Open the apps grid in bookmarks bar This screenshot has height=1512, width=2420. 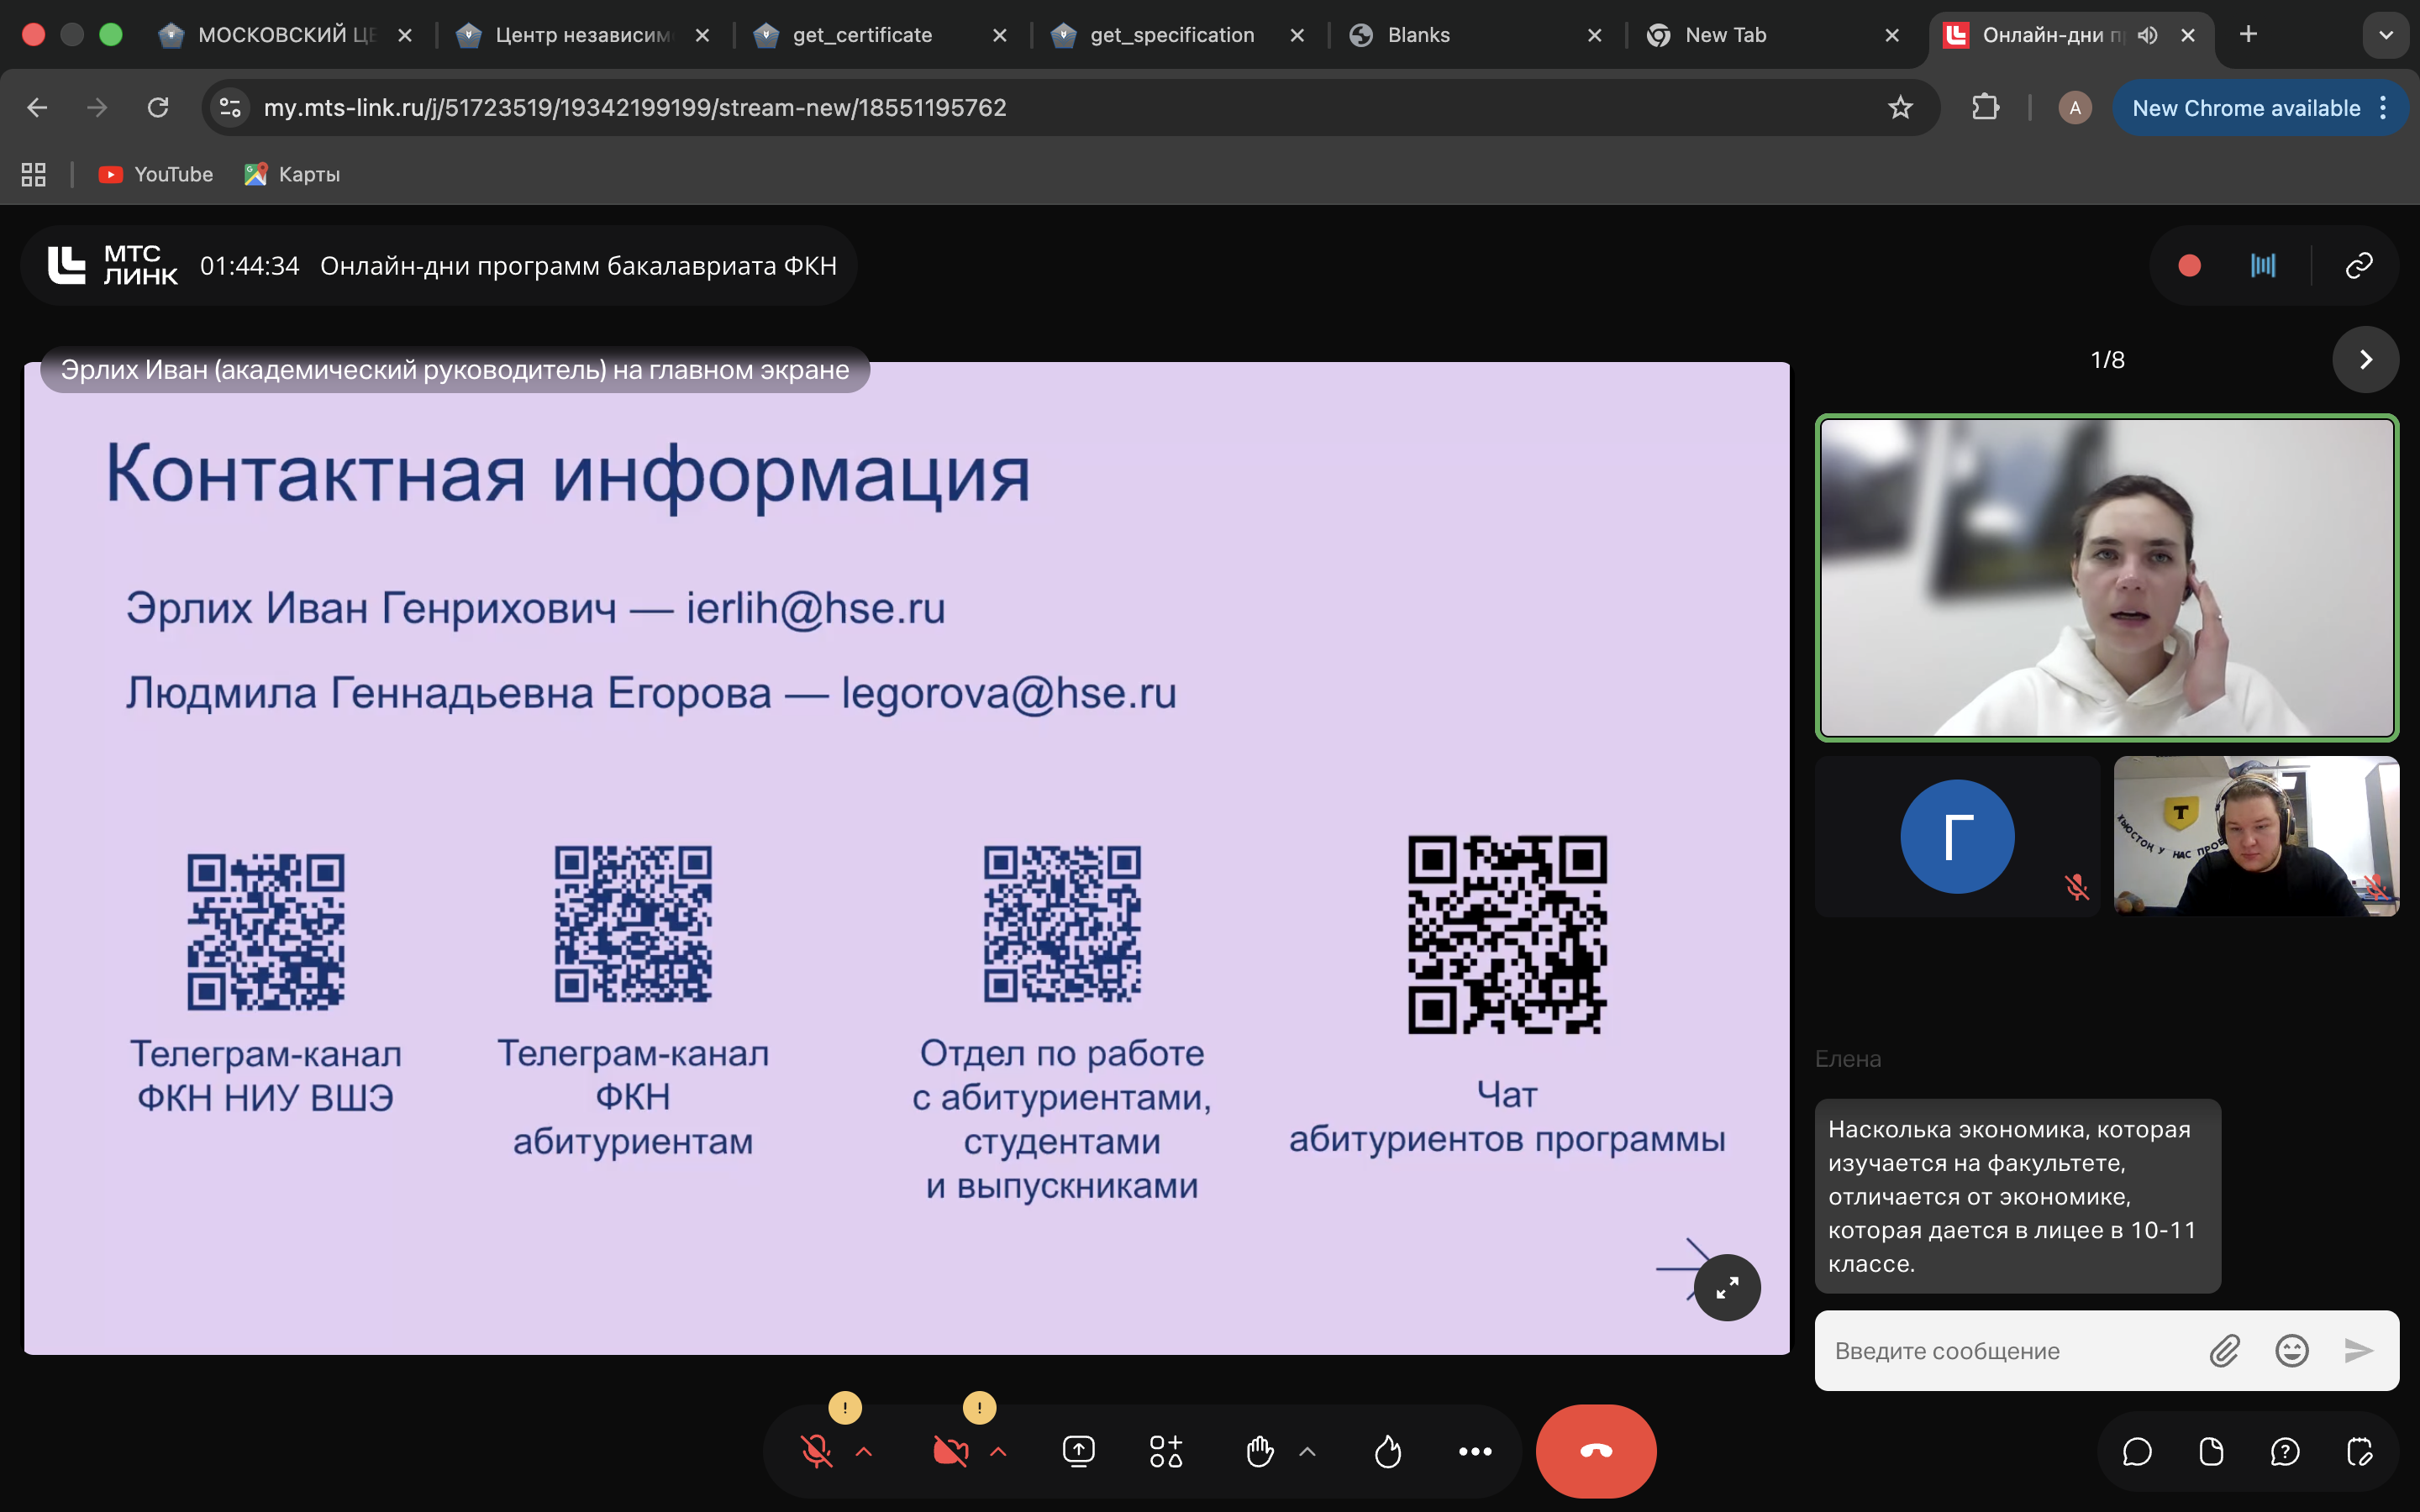tap(33, 174)
